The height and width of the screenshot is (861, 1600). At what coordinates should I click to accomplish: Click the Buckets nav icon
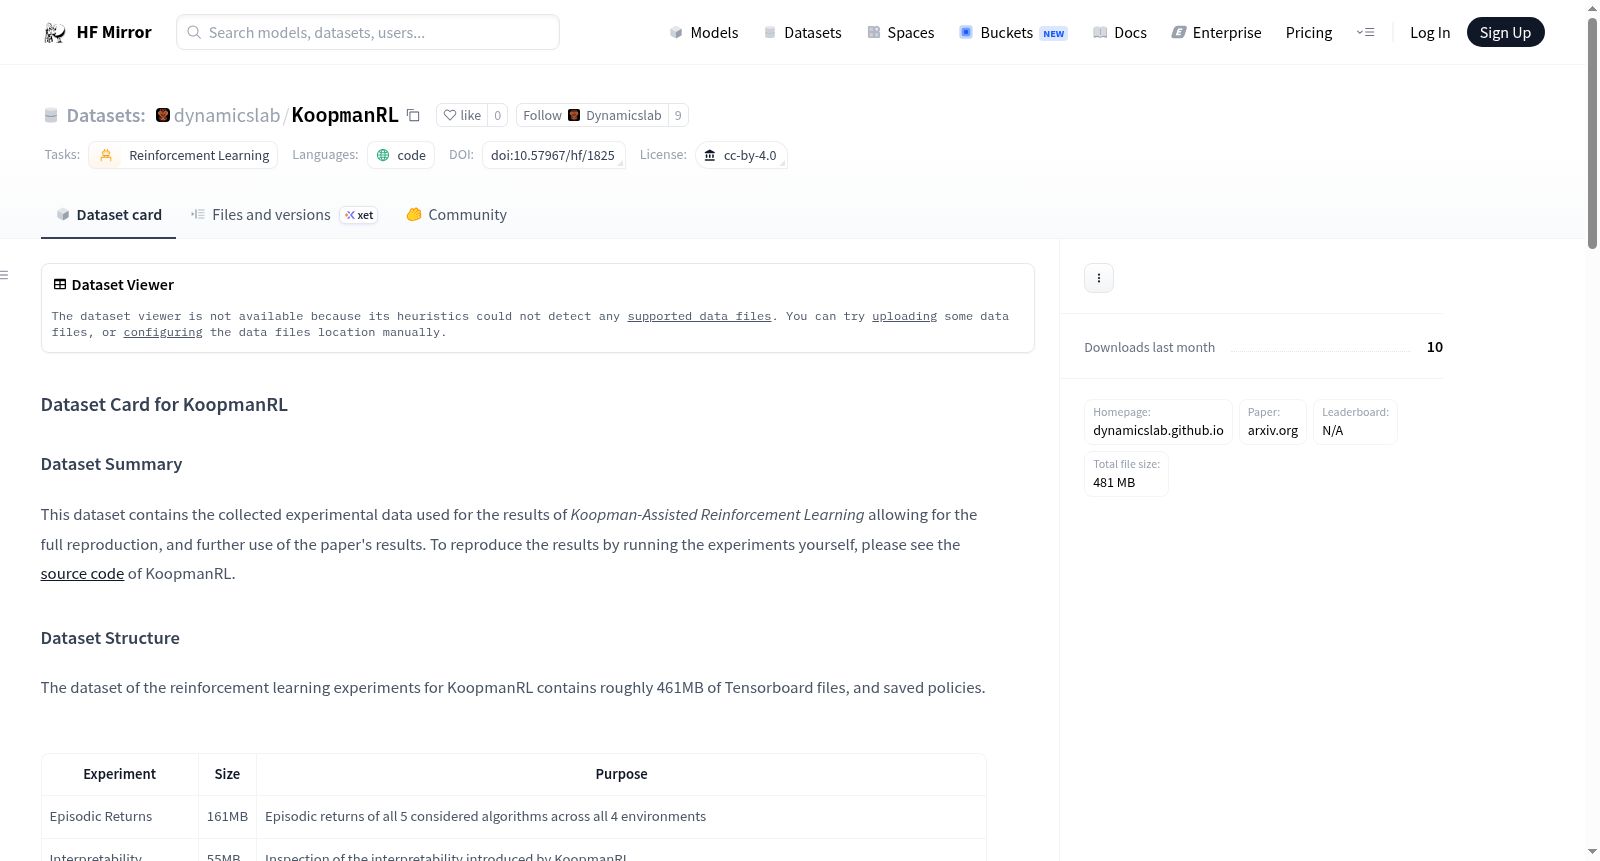coord(966,32)
